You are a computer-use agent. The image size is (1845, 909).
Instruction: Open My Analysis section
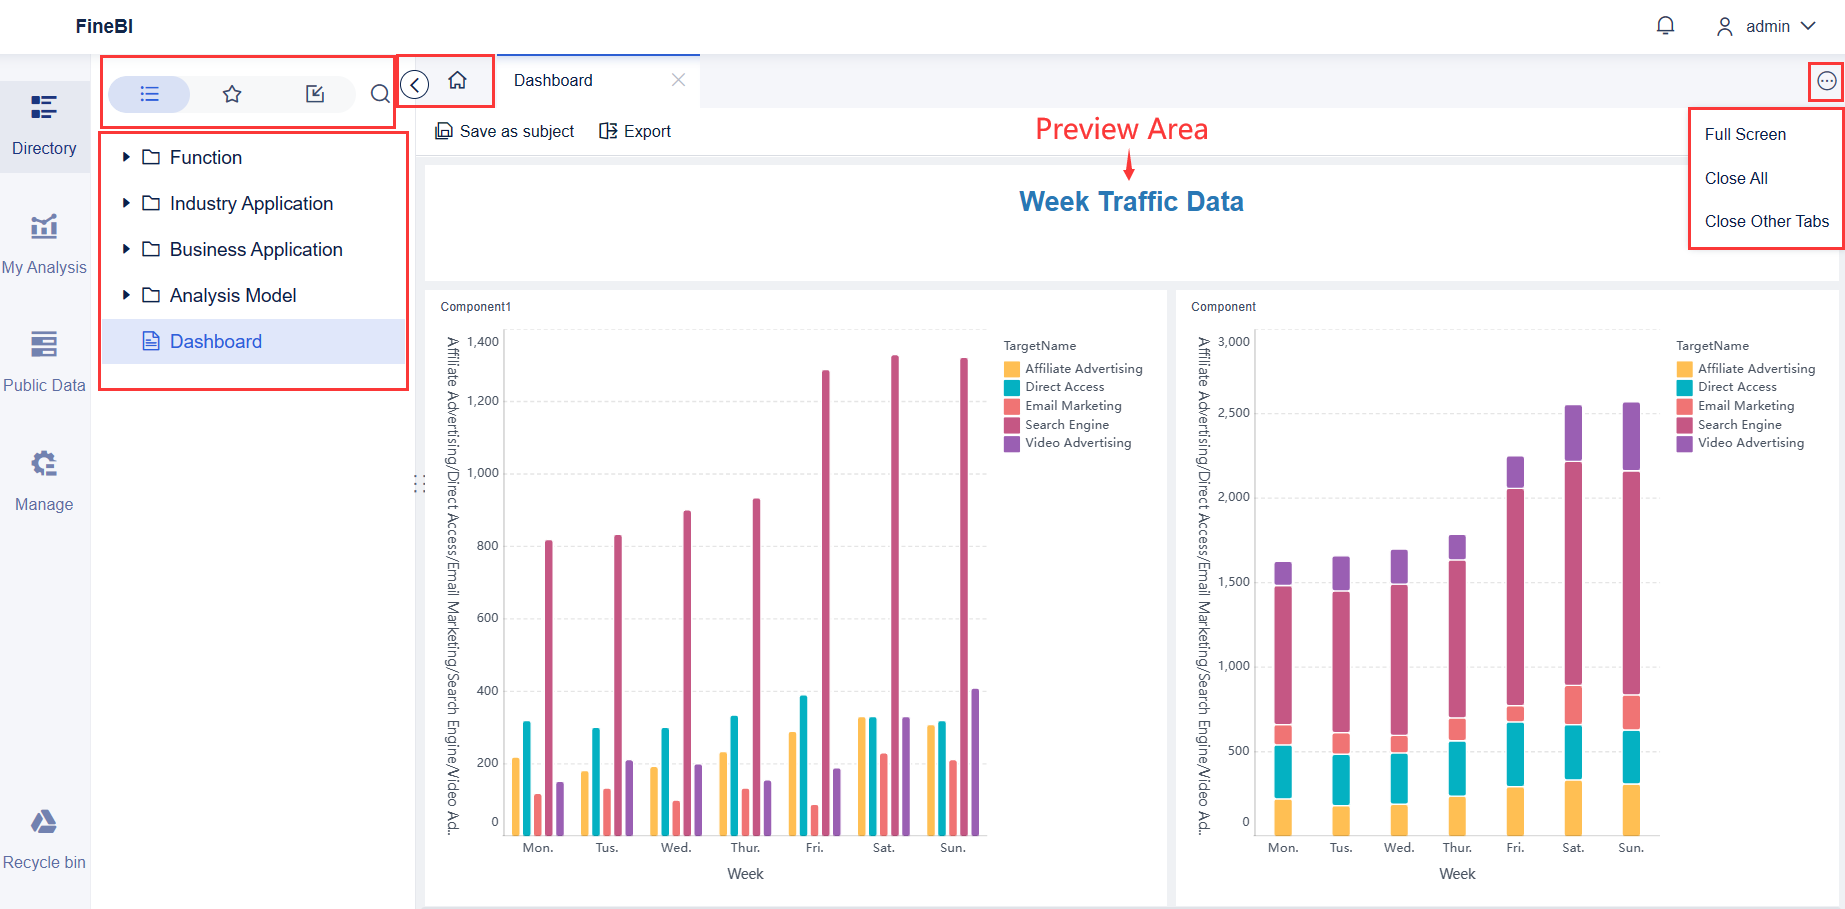44,243
